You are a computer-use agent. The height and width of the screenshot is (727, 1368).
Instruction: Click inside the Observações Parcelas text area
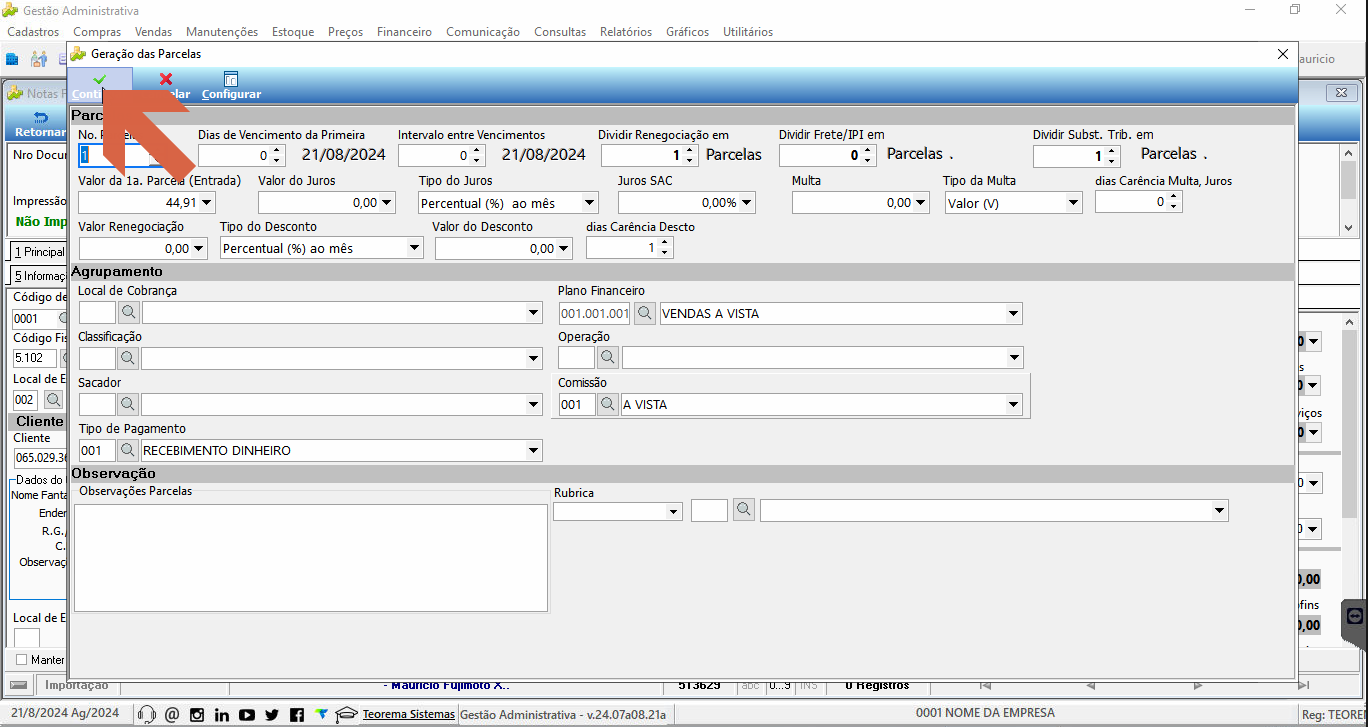coord(311,557)
